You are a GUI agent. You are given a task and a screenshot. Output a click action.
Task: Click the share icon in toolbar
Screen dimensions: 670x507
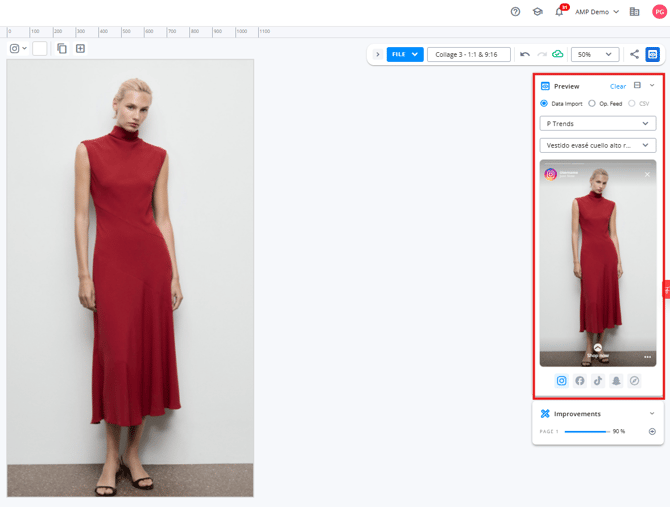point(634,54)
